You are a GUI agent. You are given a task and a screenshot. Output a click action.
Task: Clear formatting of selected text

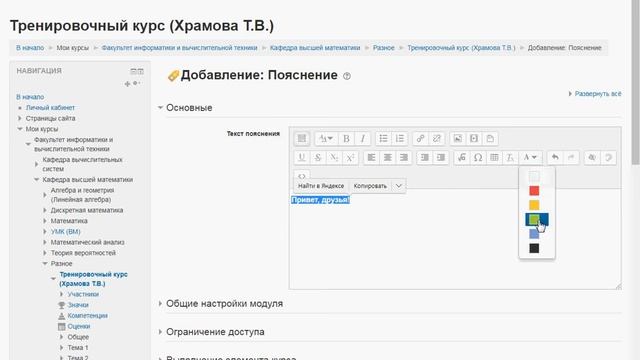510,158
